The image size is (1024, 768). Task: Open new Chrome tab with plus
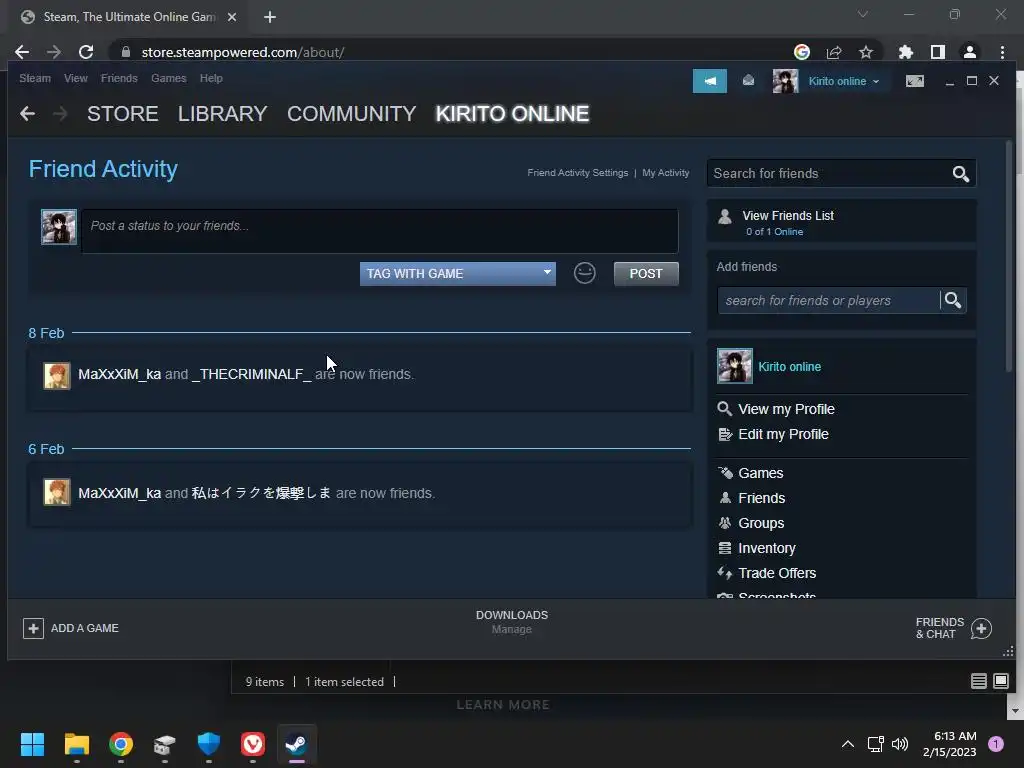point(270,17)
